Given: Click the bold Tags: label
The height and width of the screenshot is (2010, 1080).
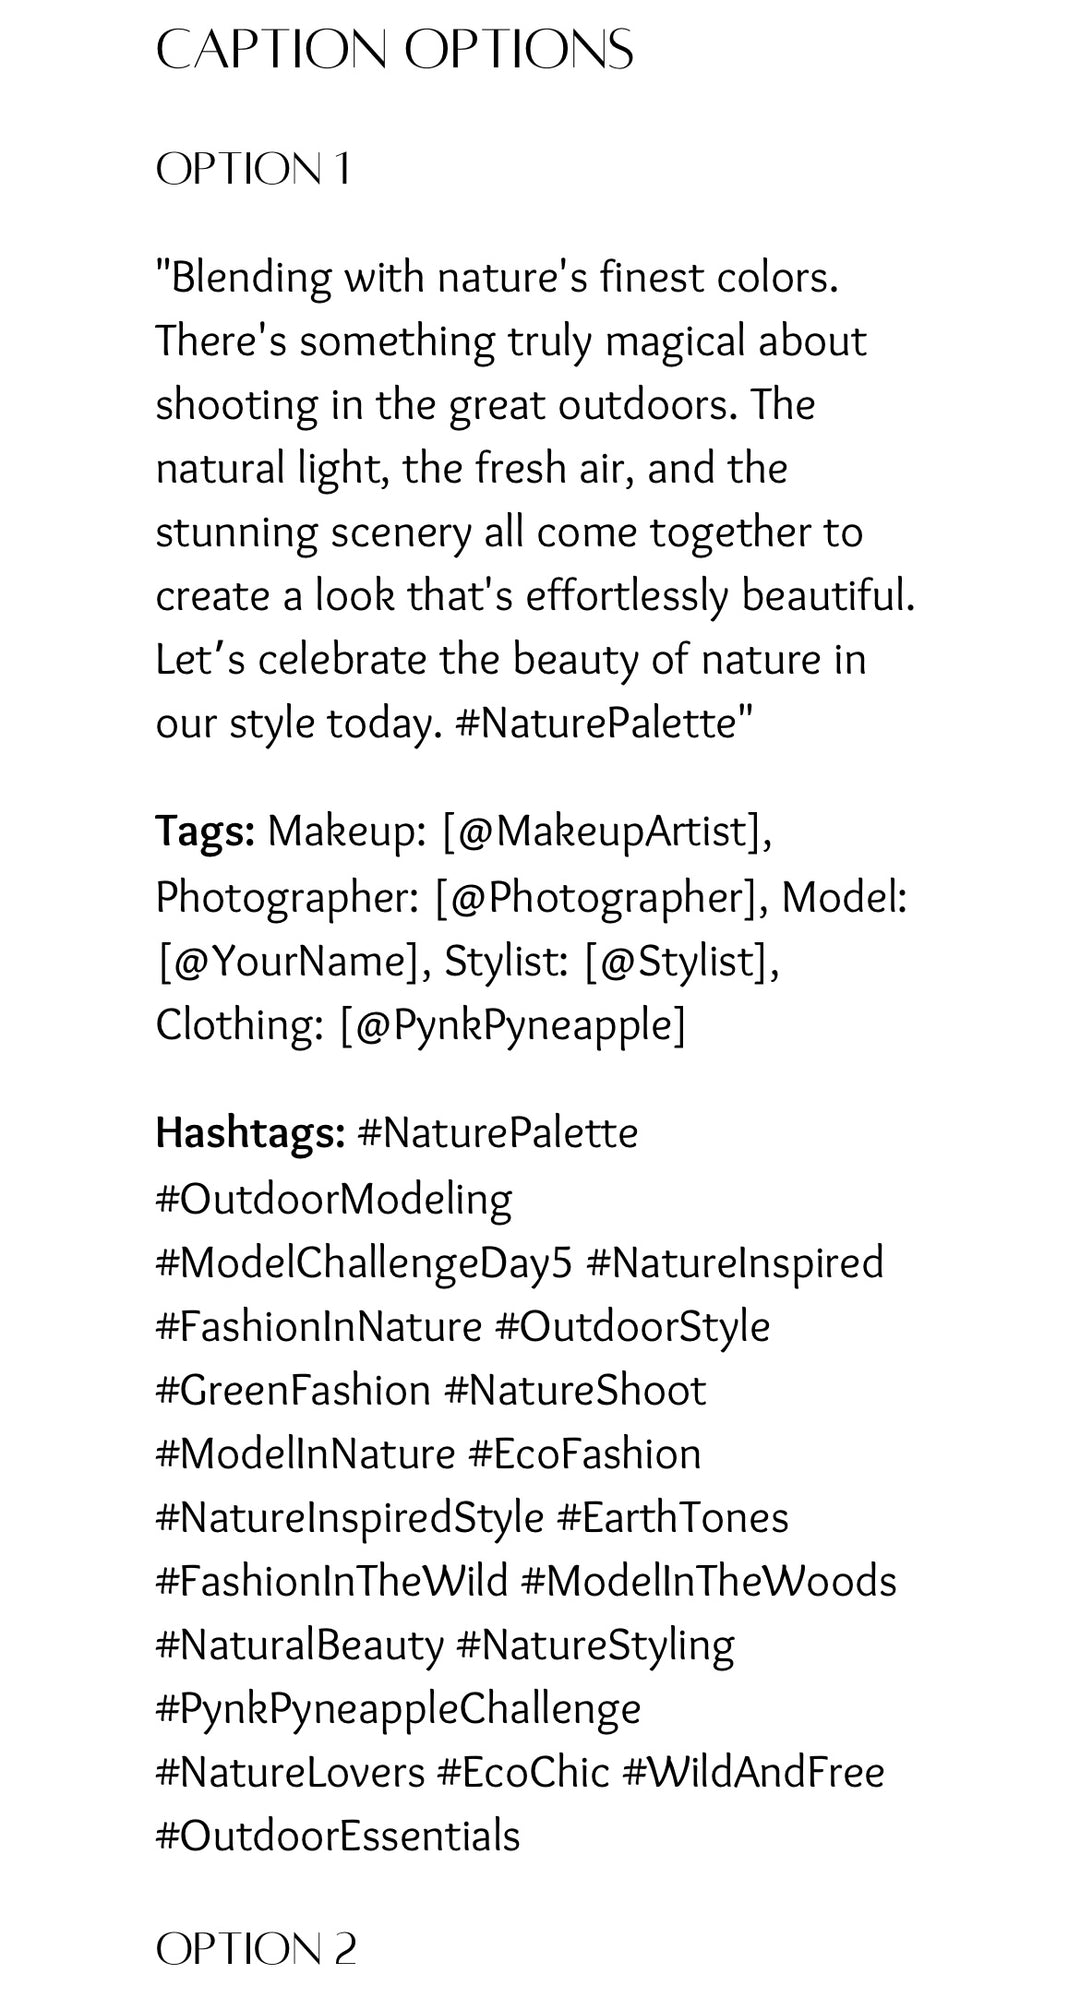Looking at the screenshot, I should pyautogui.click(x=205, y=831).
